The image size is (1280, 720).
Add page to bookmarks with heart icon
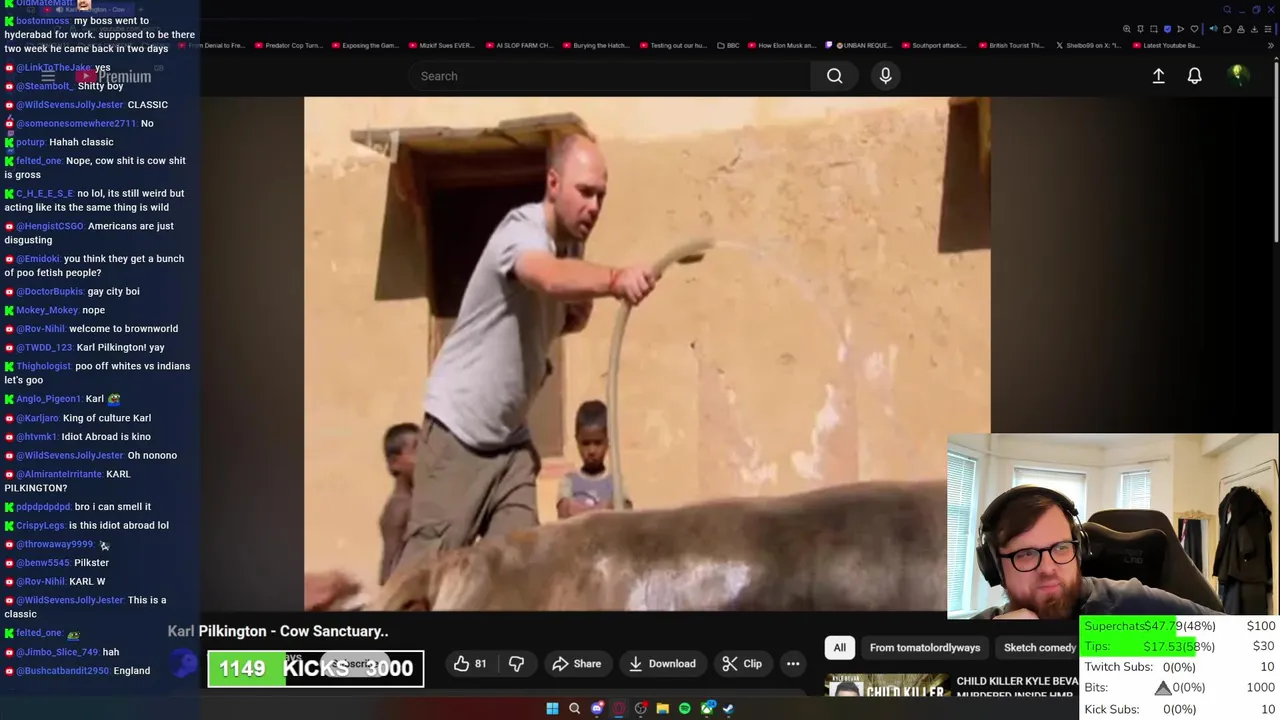pos(1194,29)
